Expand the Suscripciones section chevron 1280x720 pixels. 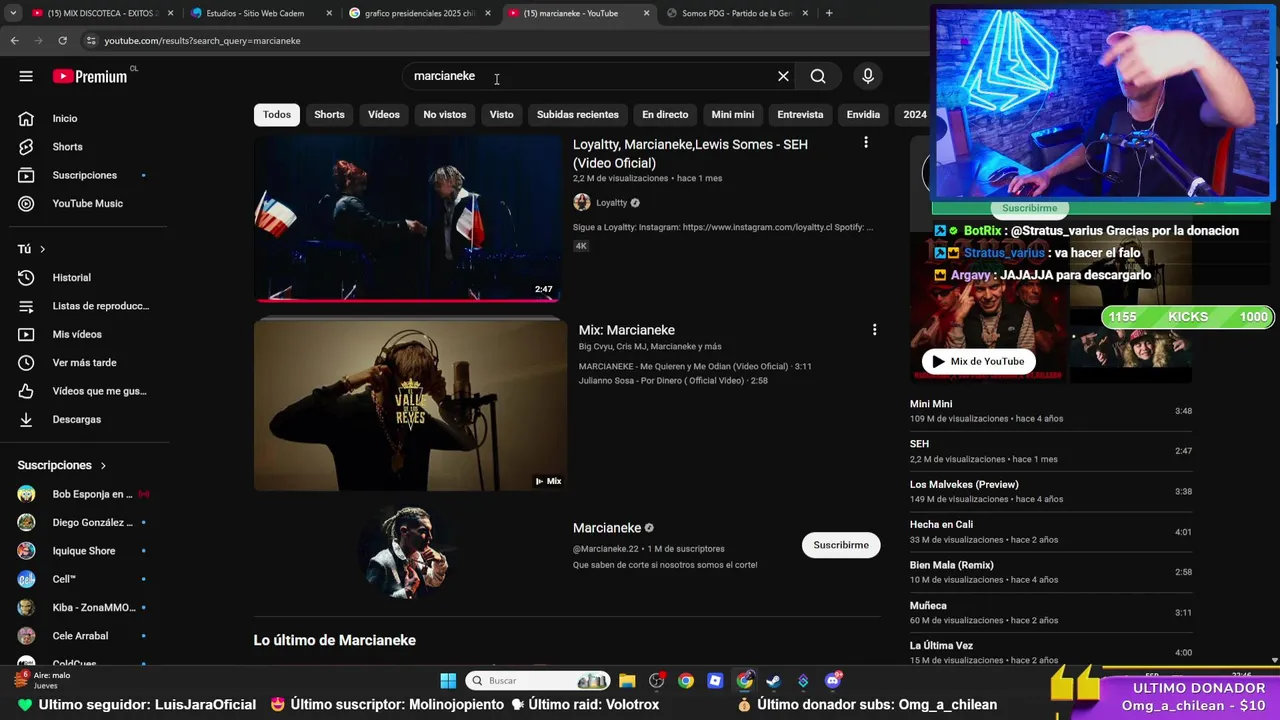coord(102,465)
